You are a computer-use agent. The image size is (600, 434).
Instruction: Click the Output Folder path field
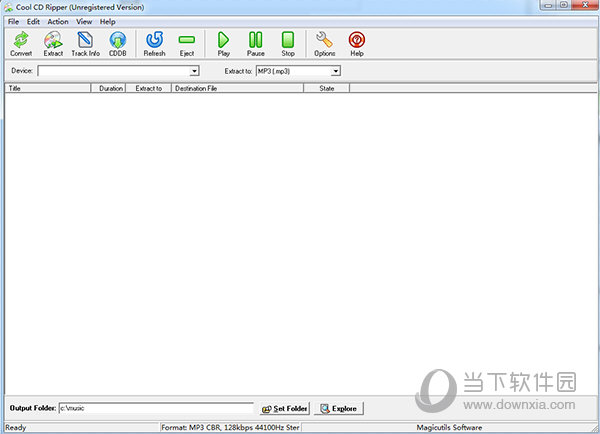(156, 408)
